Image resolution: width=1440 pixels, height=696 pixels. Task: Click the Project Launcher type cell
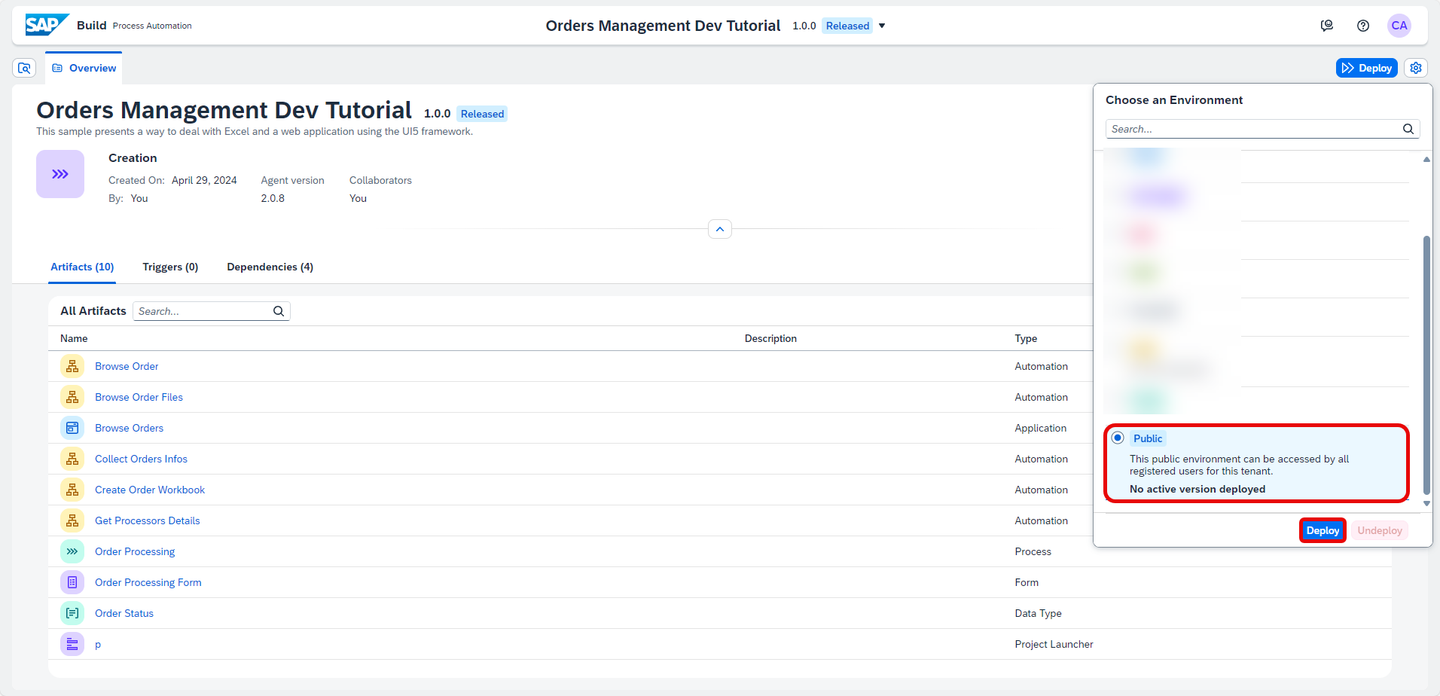pos(1054,645)
